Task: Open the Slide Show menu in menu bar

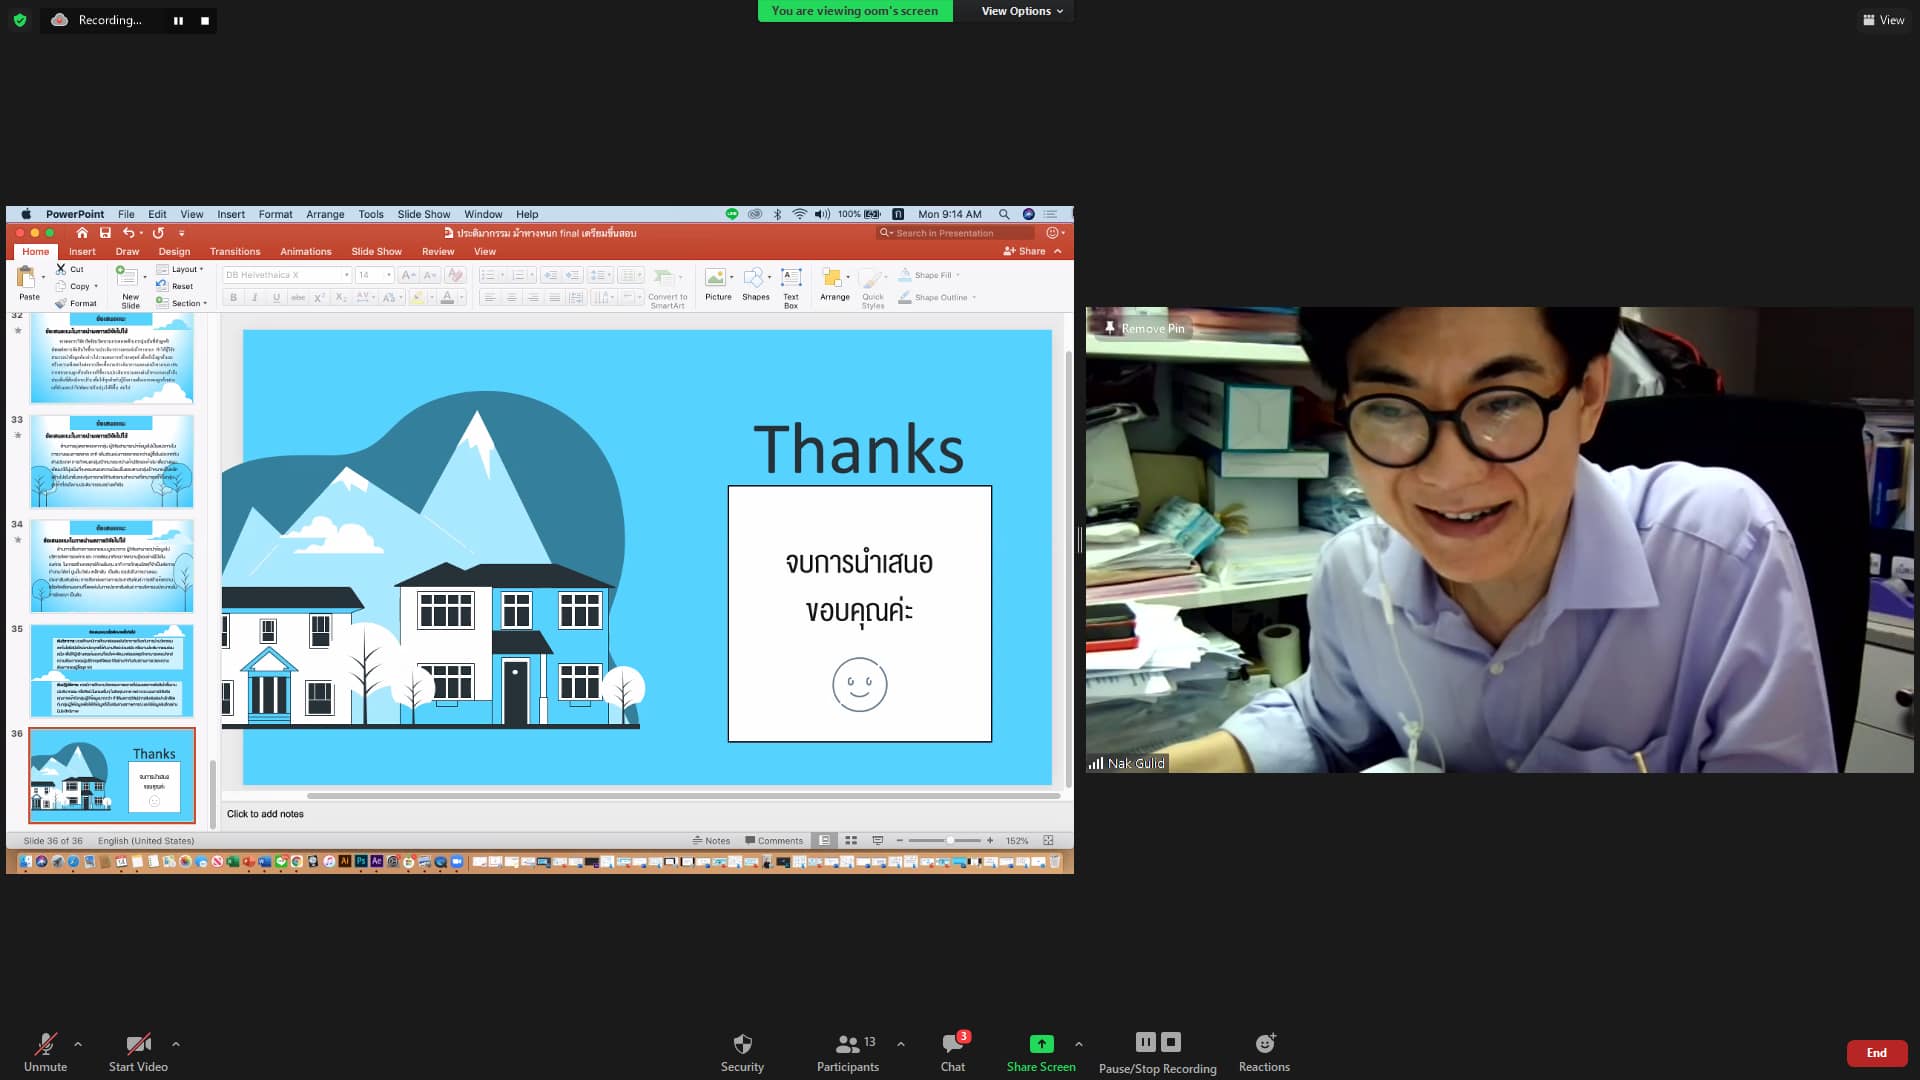Action: tap(423, 214)
